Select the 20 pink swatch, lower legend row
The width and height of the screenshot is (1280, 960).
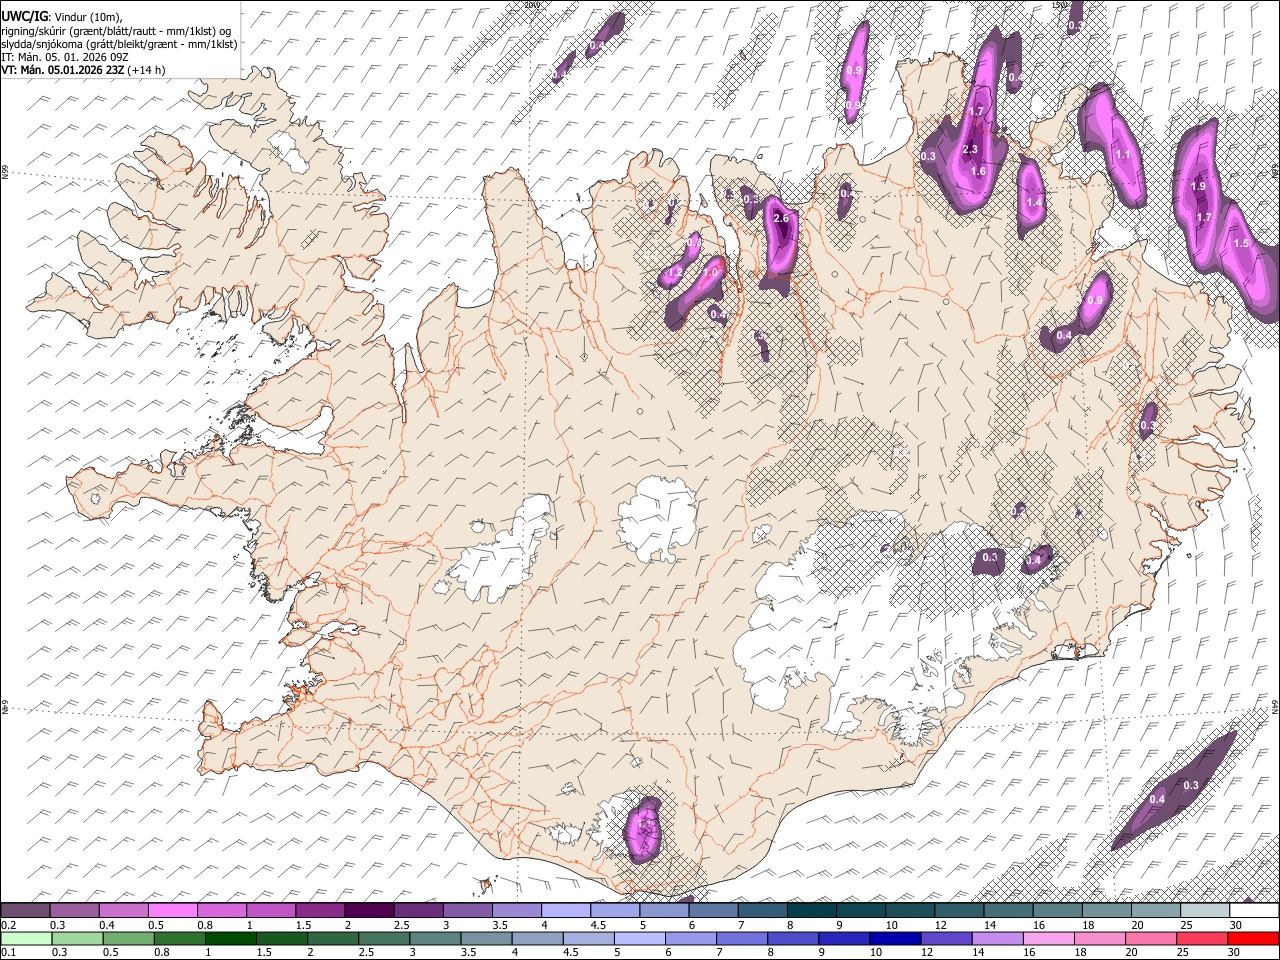pos(1151,938)
